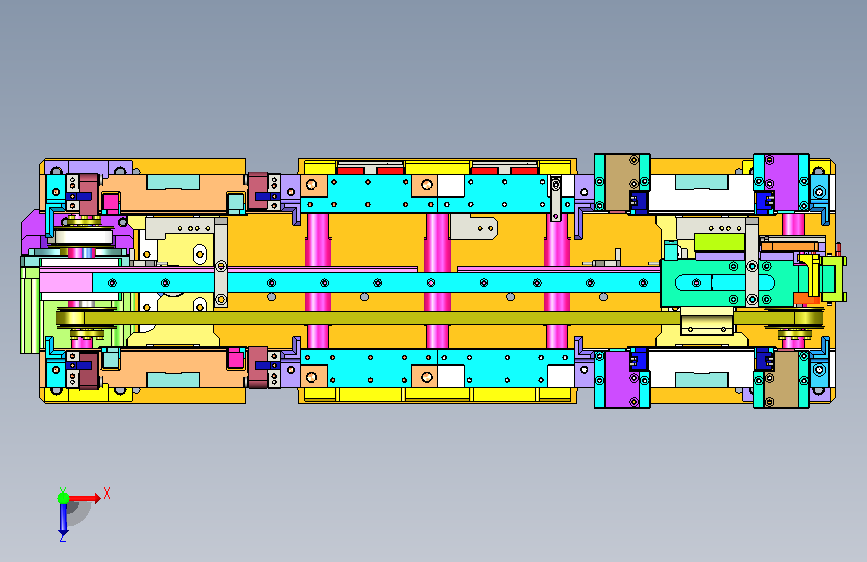Click the red X axis arrow of triad
Image resolution: width=867 pixels, height=562 pixels.
(x=84, y=498)
